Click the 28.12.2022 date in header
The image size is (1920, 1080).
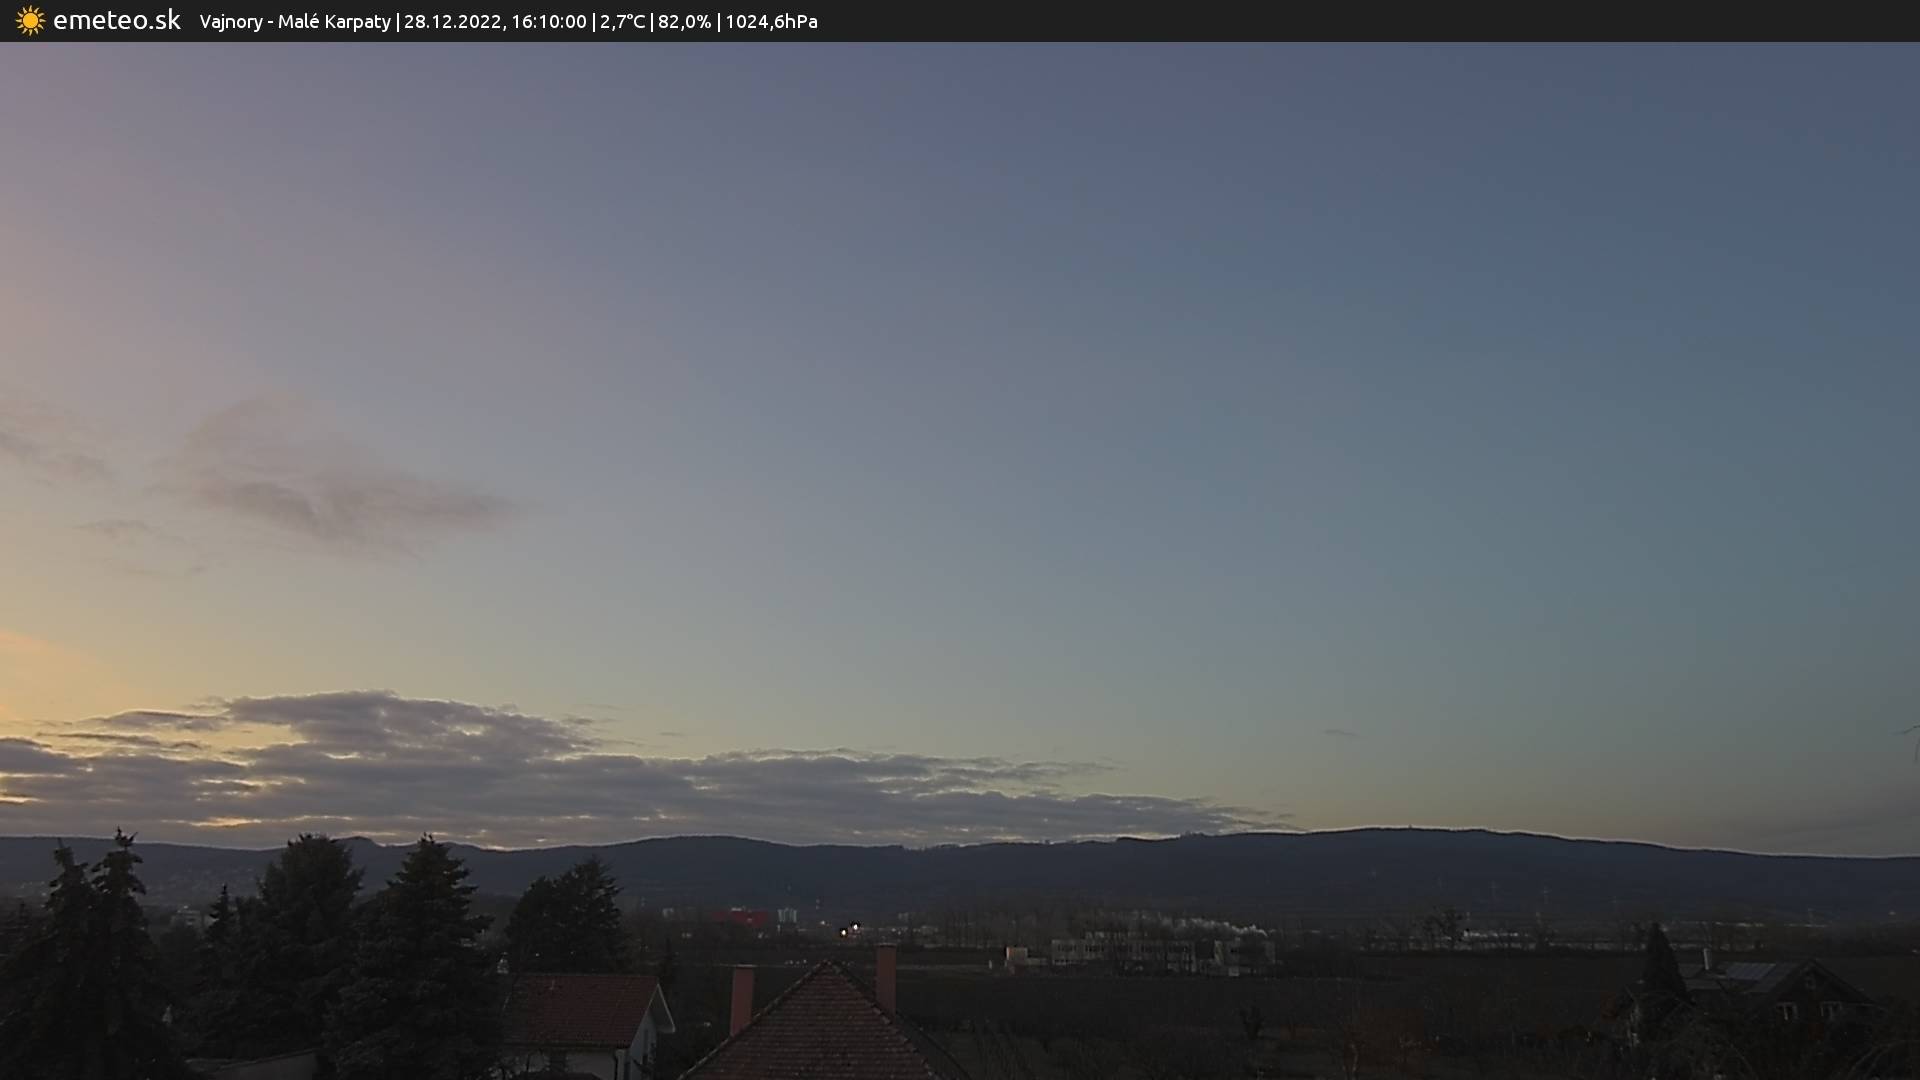point(452,21)
